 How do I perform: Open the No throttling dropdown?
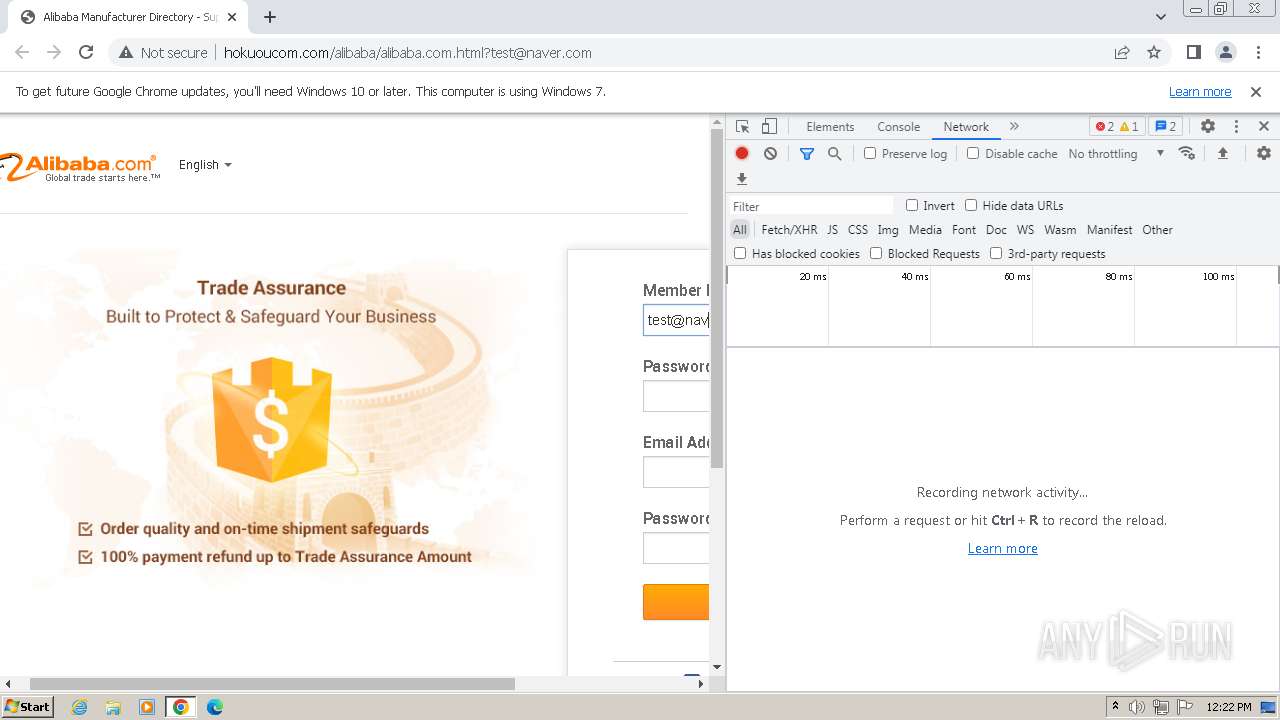click(x=1116, y=153)
